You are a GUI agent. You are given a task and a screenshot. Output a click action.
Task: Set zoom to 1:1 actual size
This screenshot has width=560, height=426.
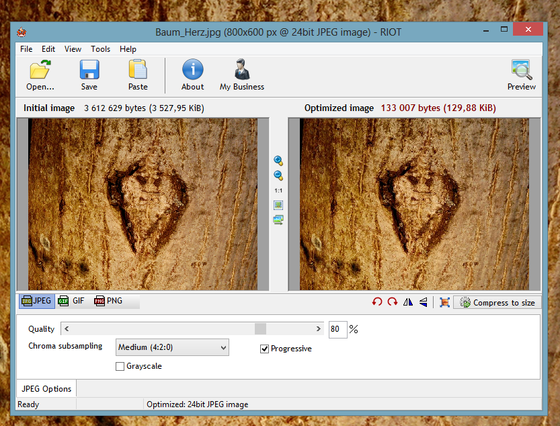pyautogui.click(x=278, y=190)
